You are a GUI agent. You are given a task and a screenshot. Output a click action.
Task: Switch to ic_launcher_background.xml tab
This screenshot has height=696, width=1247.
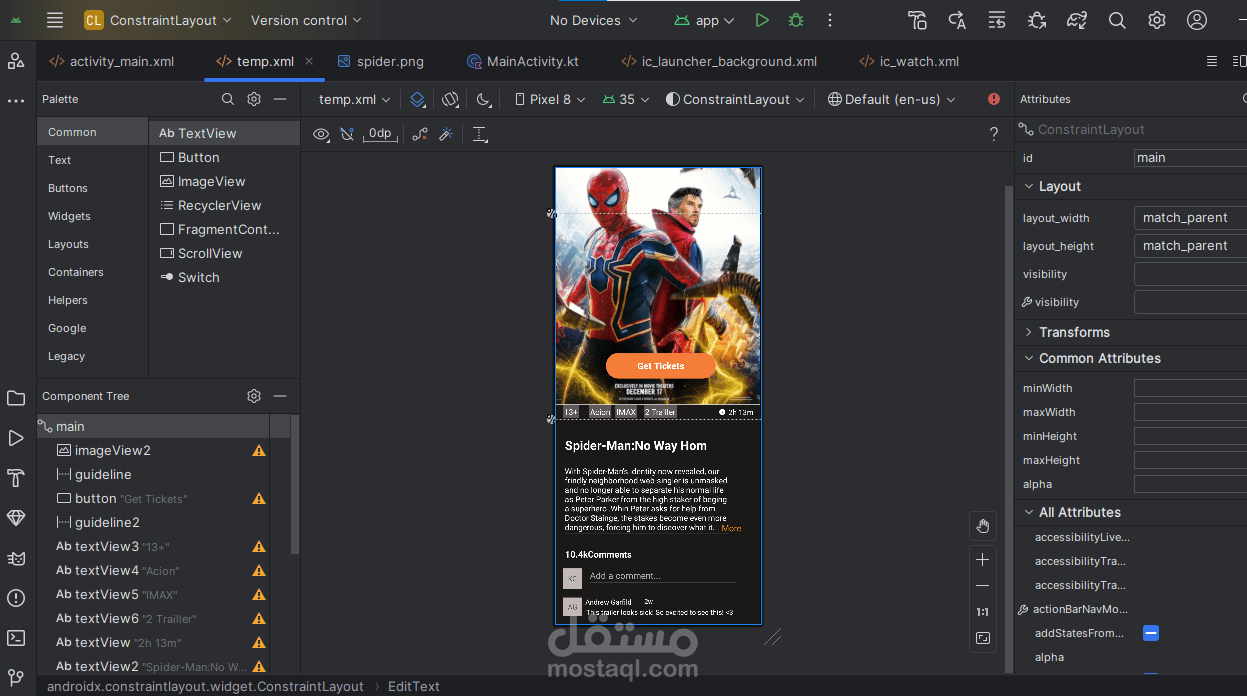[719, 61]
